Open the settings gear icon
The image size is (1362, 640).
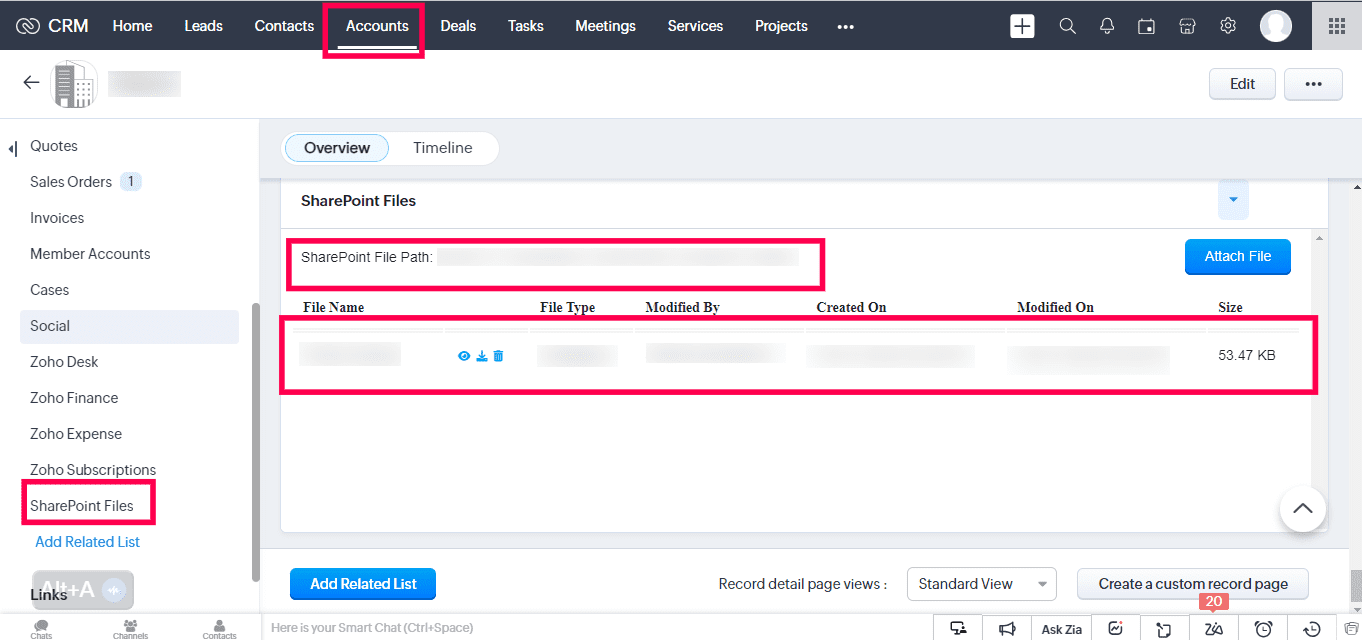(x=1228, y=26)
